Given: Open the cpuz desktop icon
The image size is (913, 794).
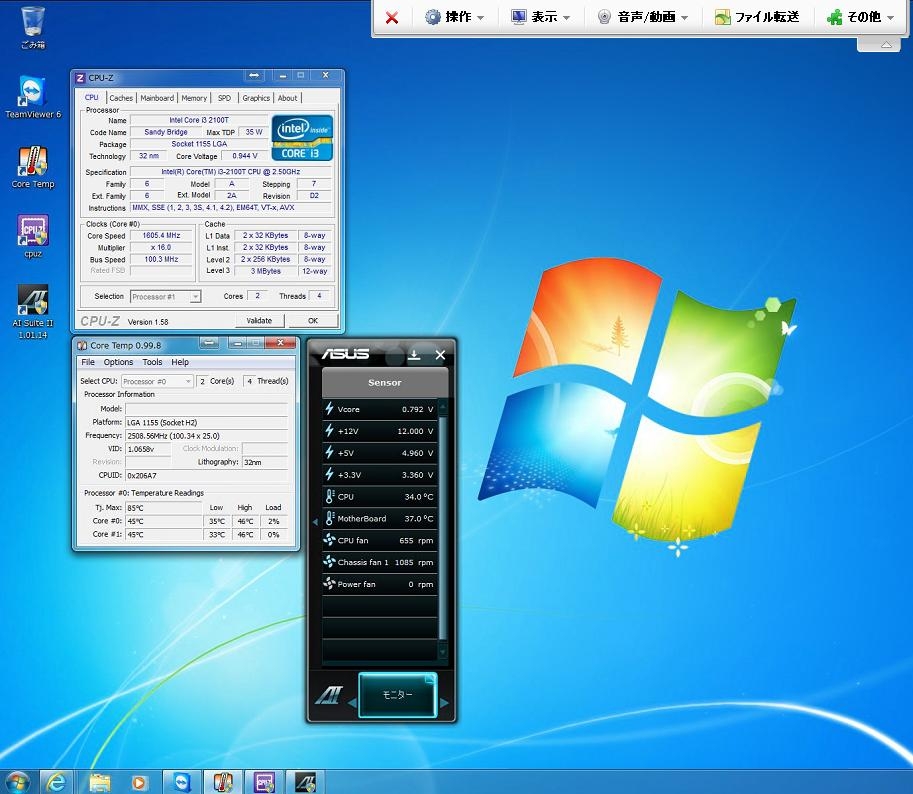Looking at the screenshot, I should (33, 233).
